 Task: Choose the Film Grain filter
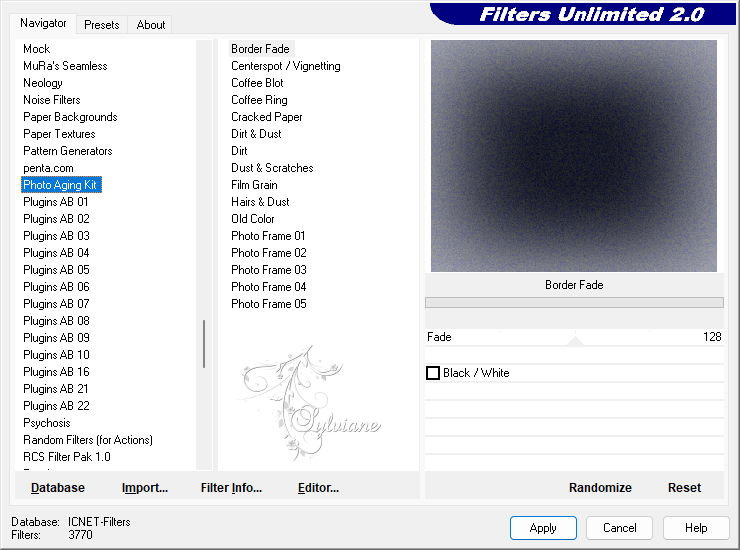[x=254, y=185]
